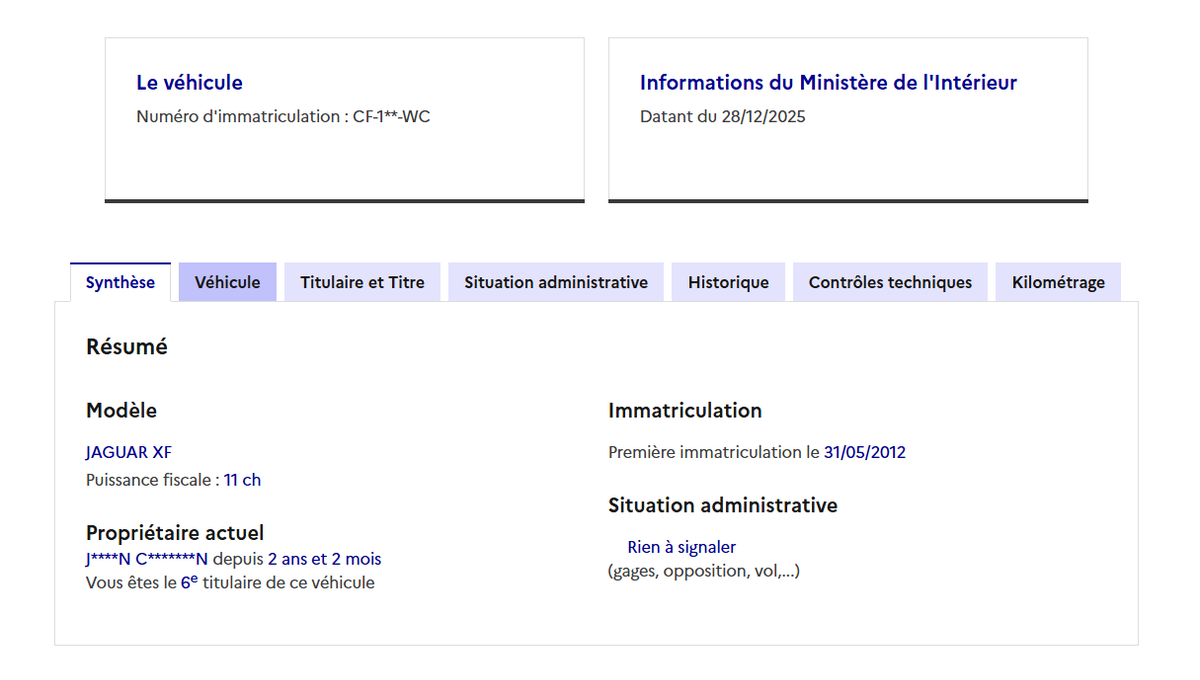
Task: Click the registration number CF-1**-WC text
Action: pos(391,117)
